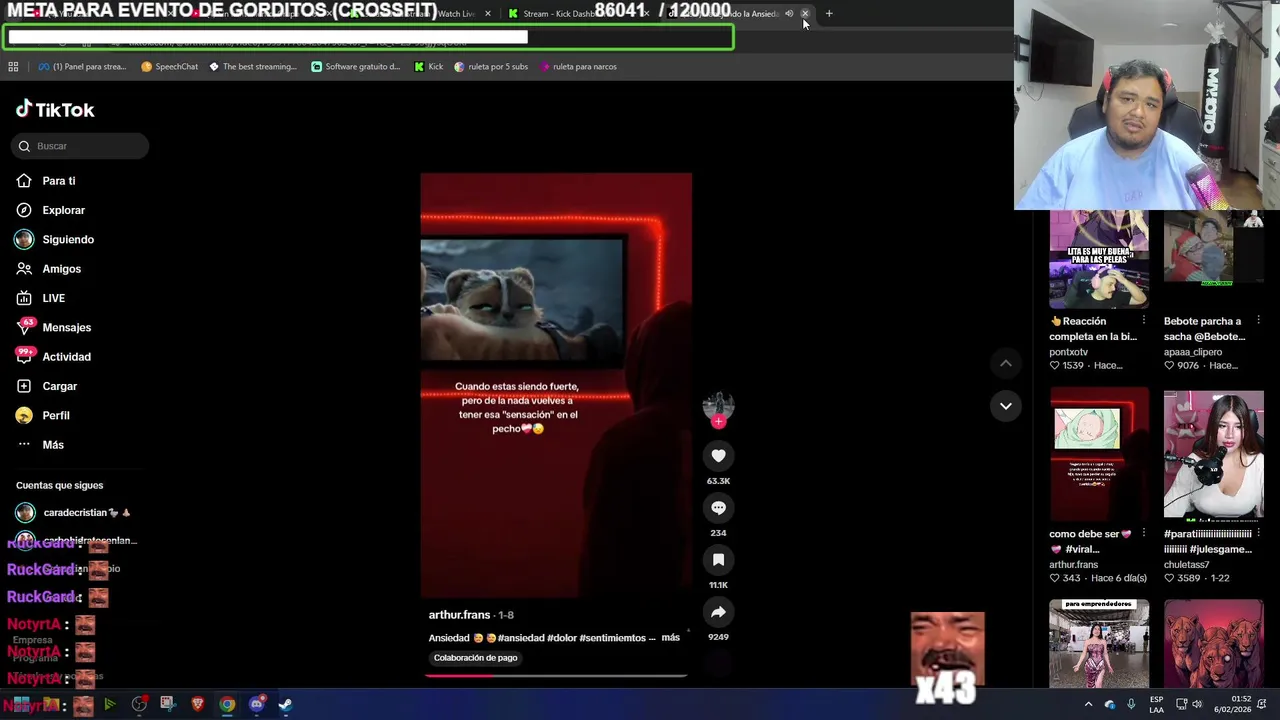Image resolution: width=1280 pixels, height=720 pixels.
Task: Open the TikTok home logo
Action: click(x=55, y=109)
